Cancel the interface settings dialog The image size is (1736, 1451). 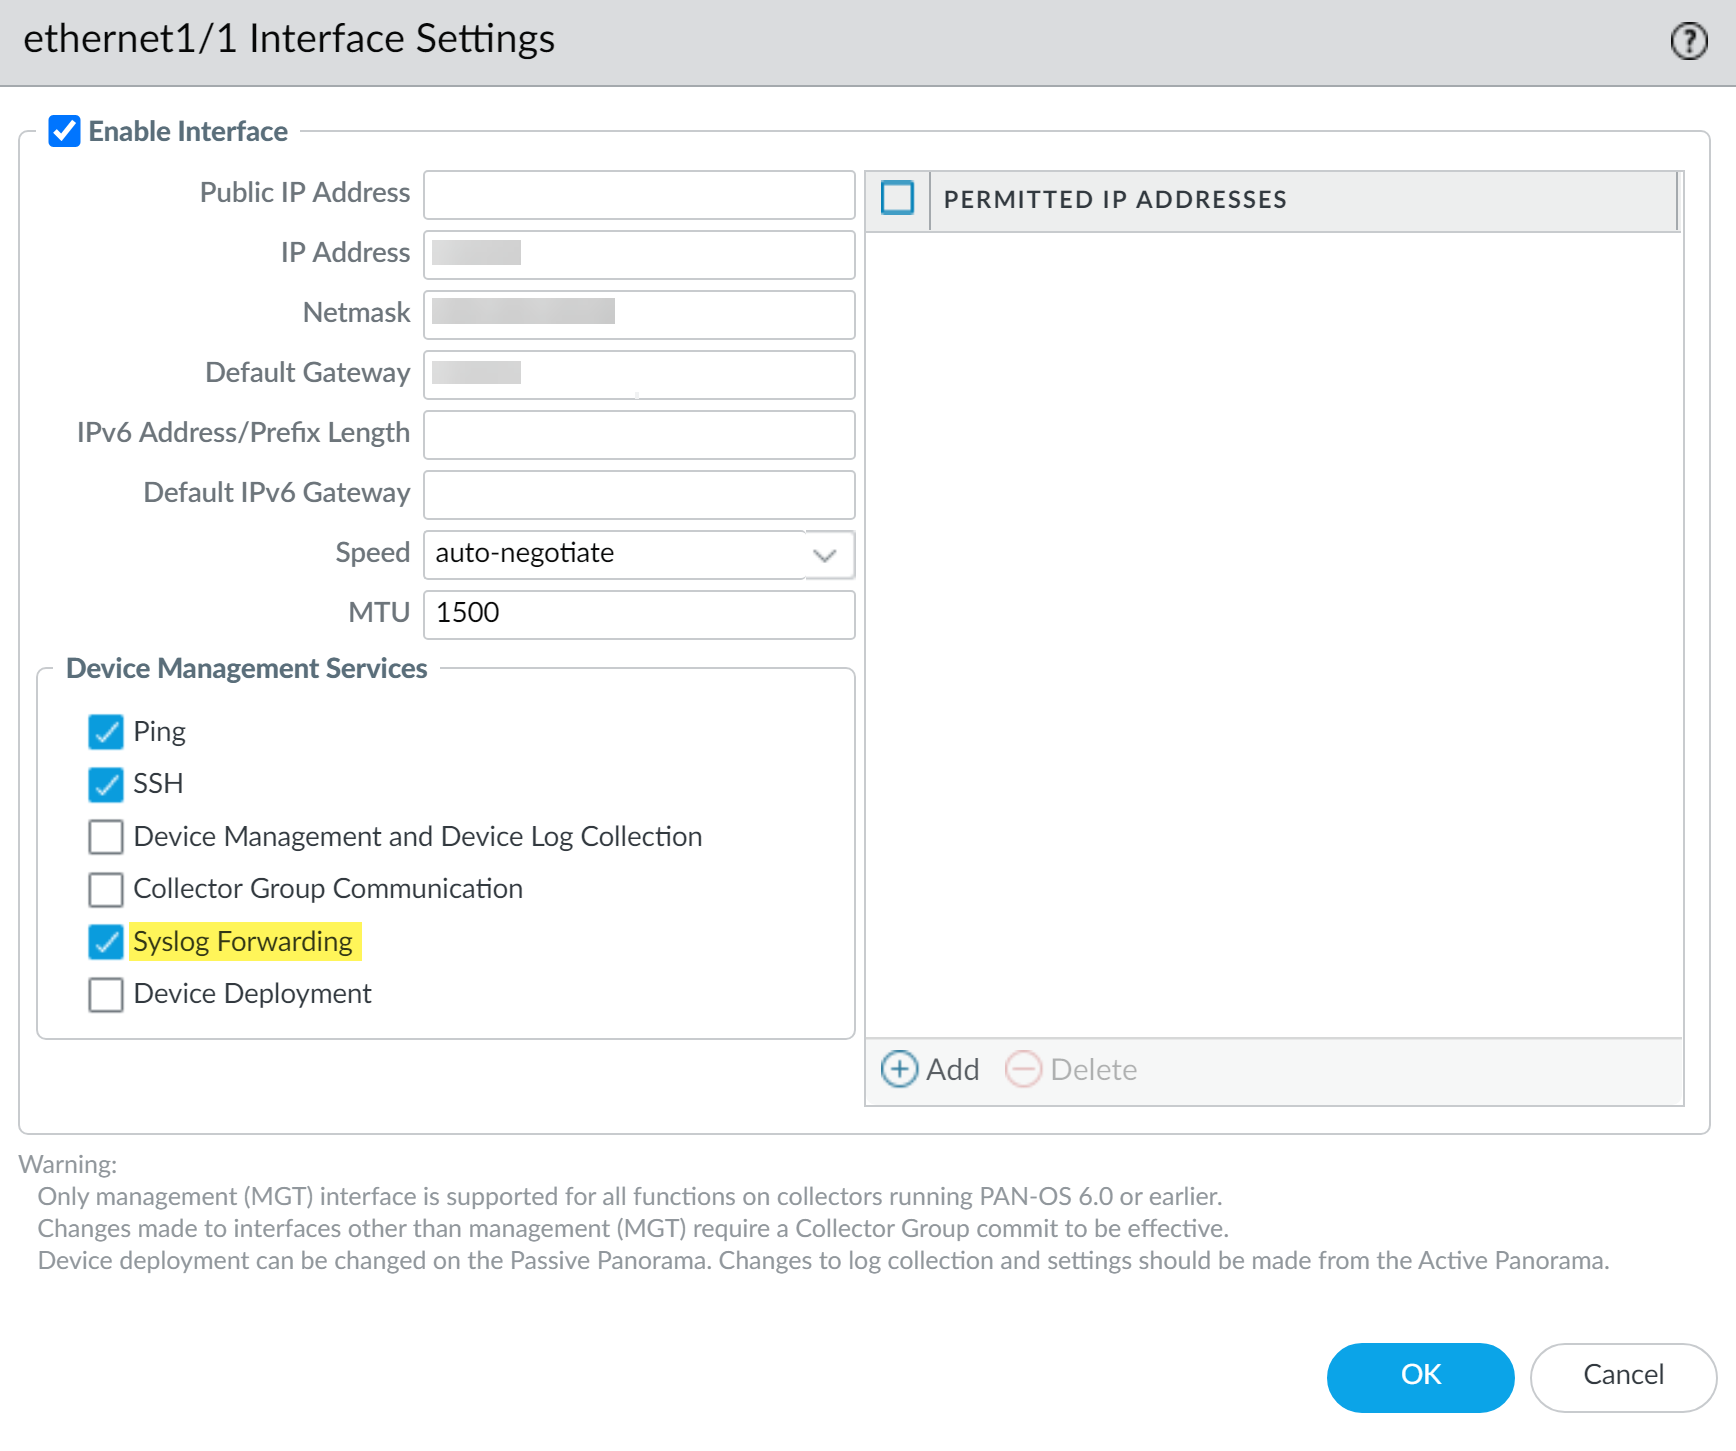1622,1376
